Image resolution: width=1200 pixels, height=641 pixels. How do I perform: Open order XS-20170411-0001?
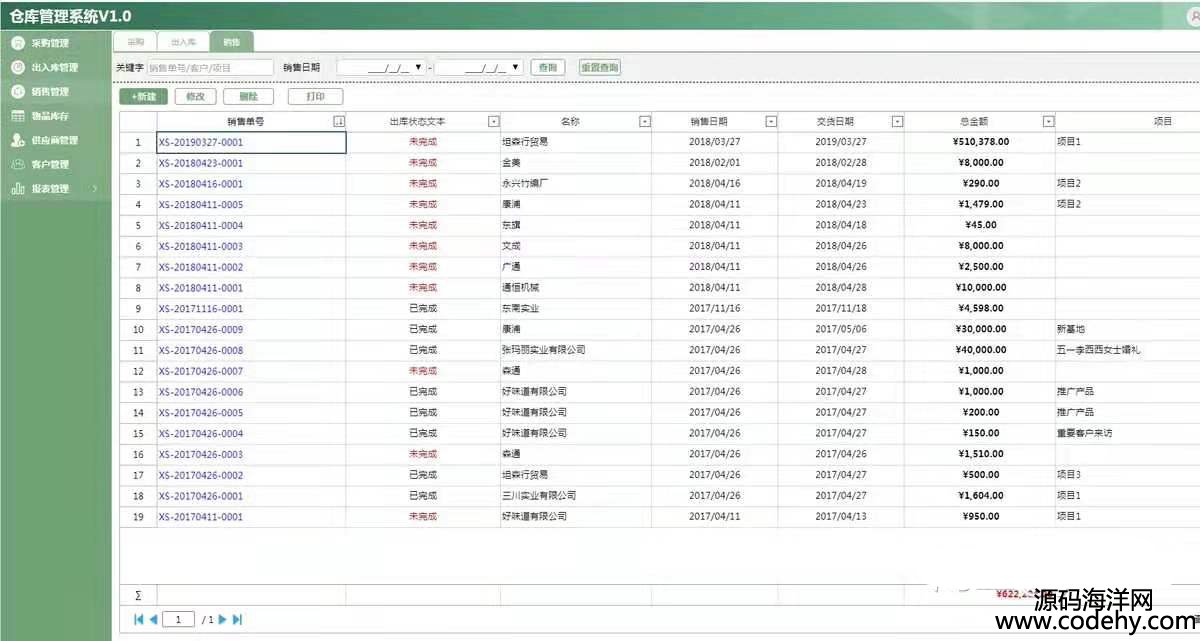click(x=201, y=516)
